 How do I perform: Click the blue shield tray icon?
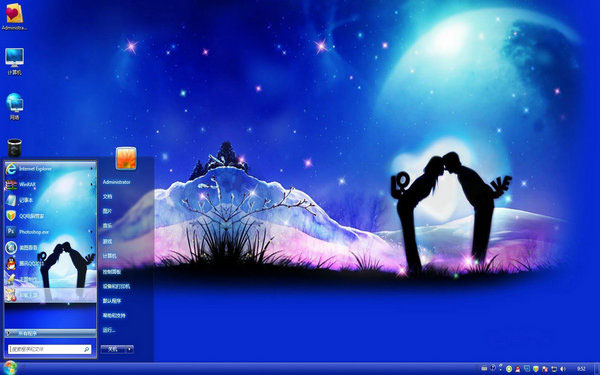coord(527,368)
